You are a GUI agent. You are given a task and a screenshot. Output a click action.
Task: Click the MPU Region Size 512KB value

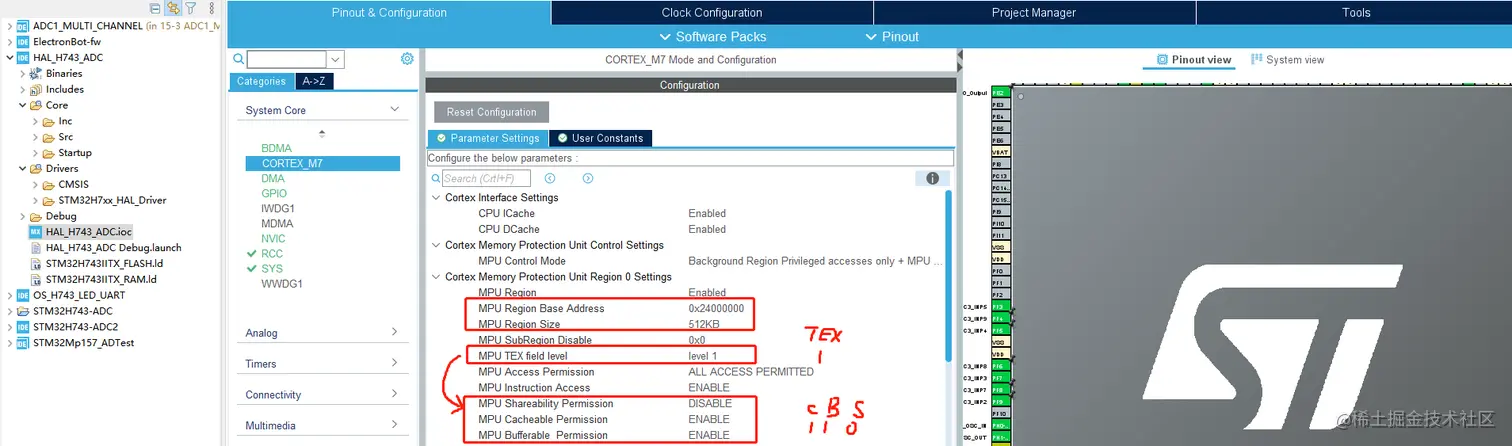704,324
